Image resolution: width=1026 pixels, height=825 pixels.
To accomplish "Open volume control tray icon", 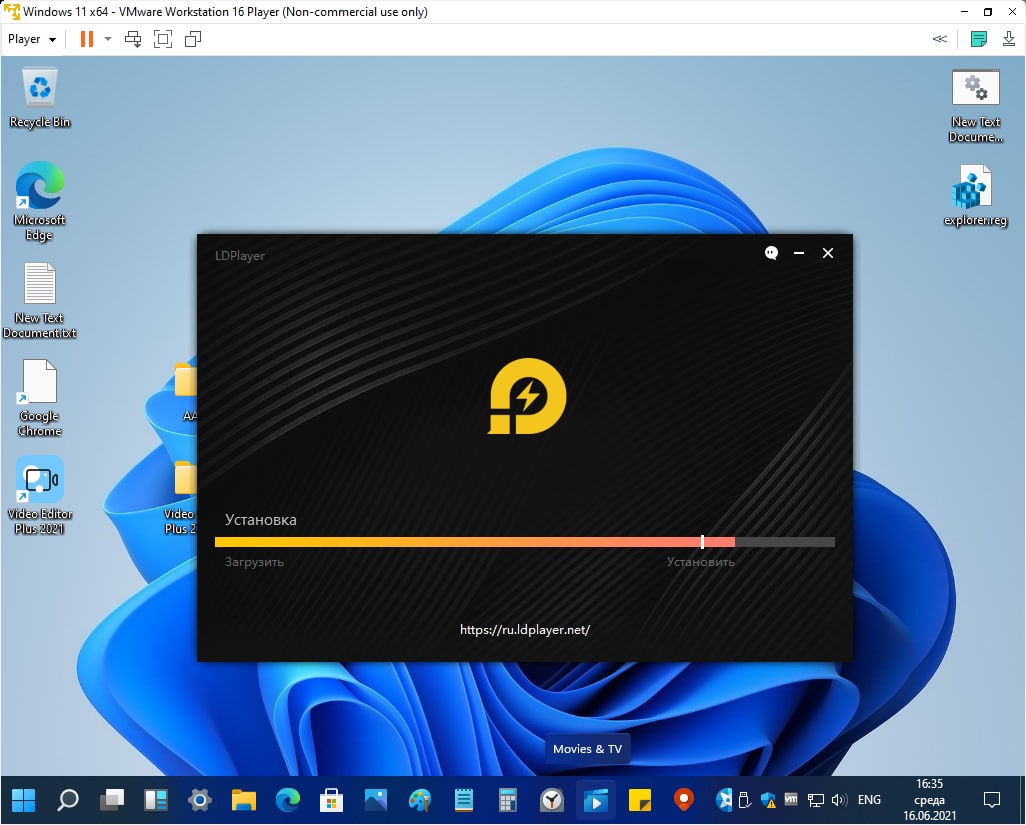I will coord(840,799).
